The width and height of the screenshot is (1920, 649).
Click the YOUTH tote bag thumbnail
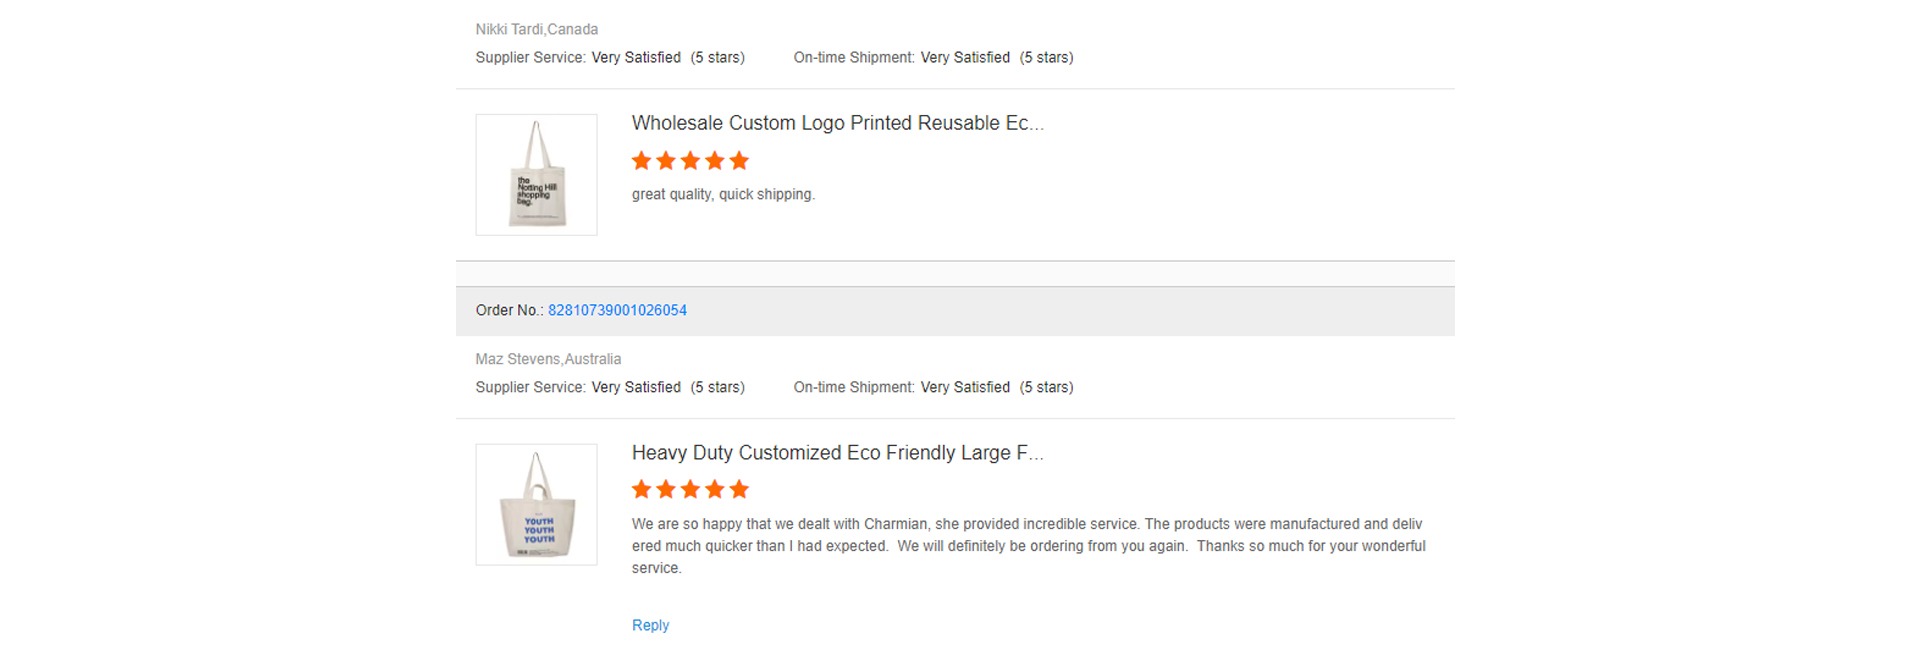(x=536, y=505)
